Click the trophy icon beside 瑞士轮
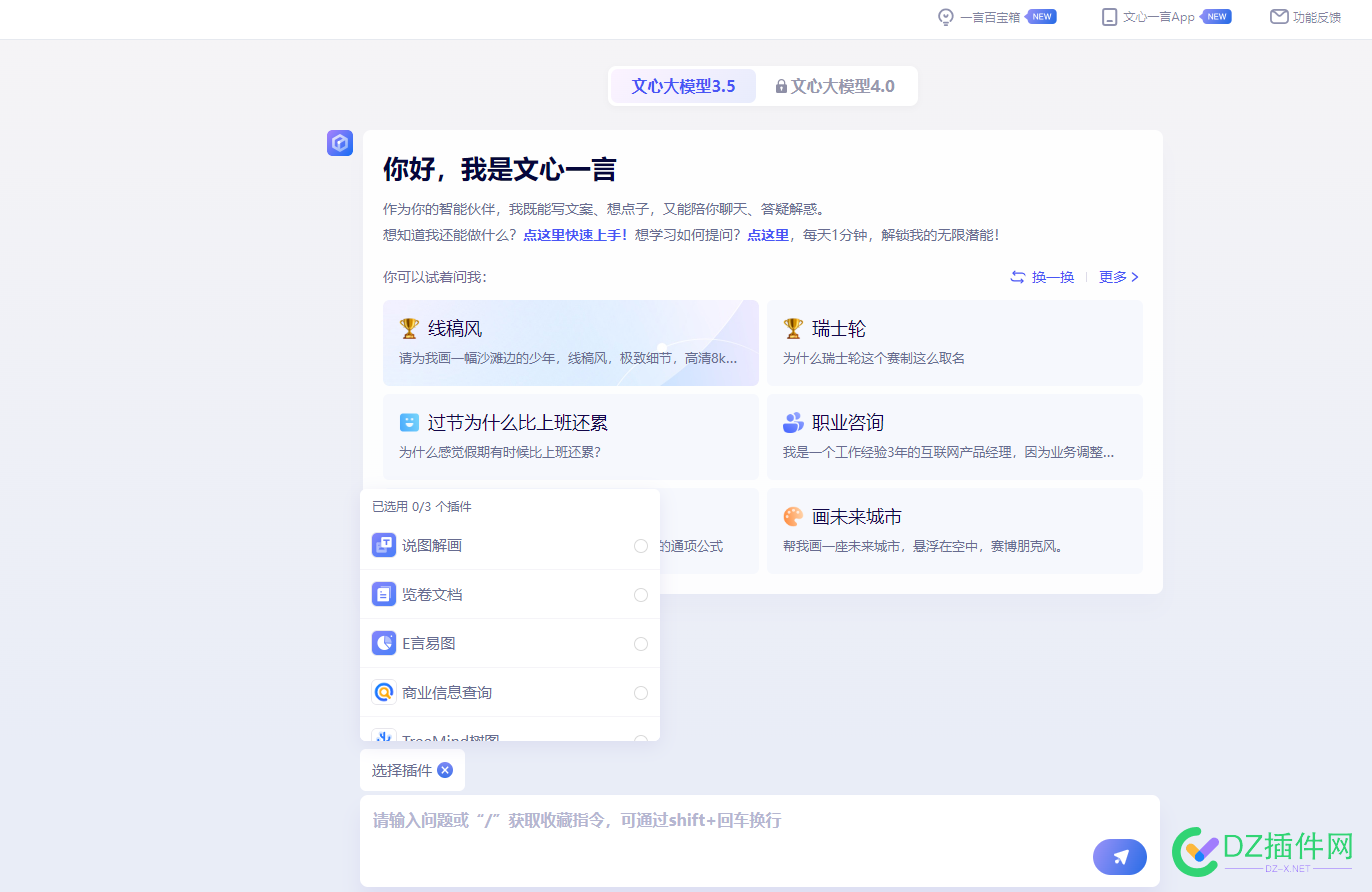 click(x=793, y=328)
